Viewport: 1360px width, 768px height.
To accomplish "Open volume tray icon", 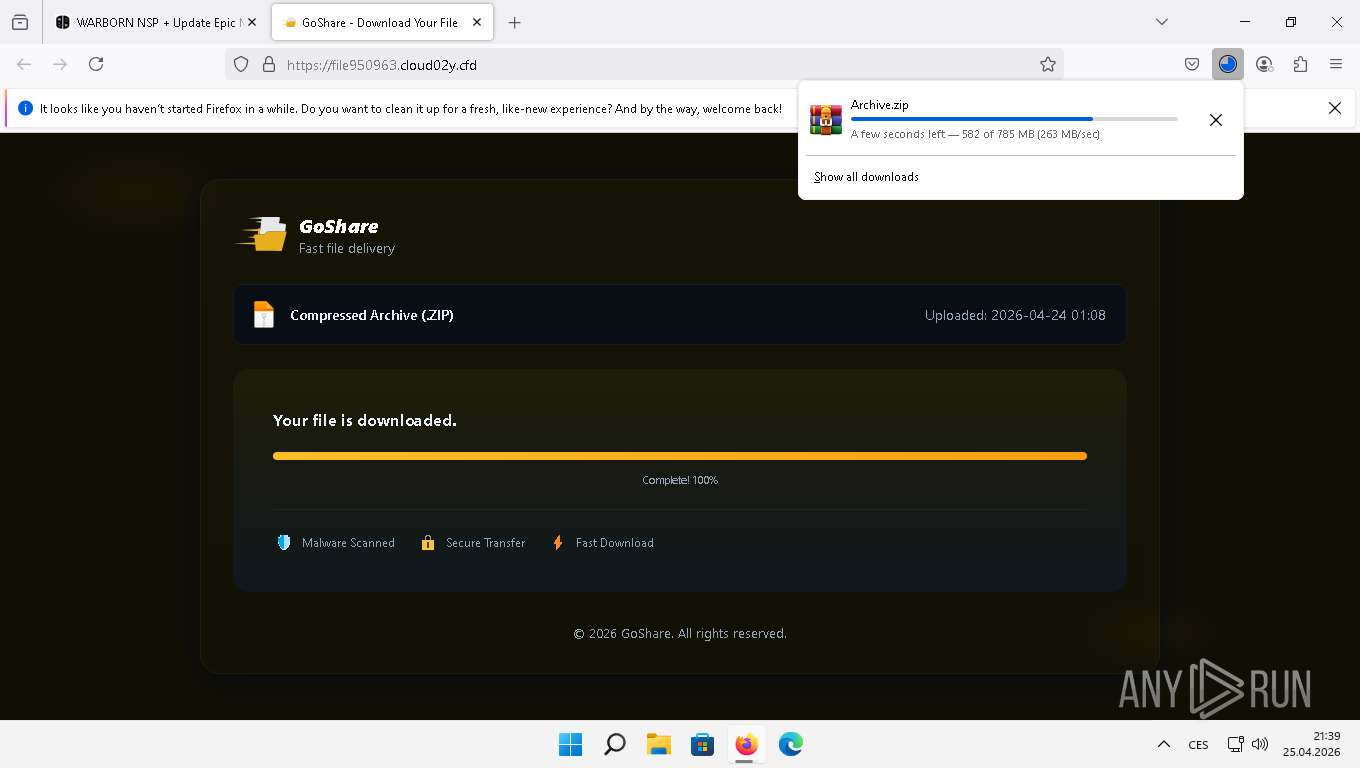I will click(1259, 744).
